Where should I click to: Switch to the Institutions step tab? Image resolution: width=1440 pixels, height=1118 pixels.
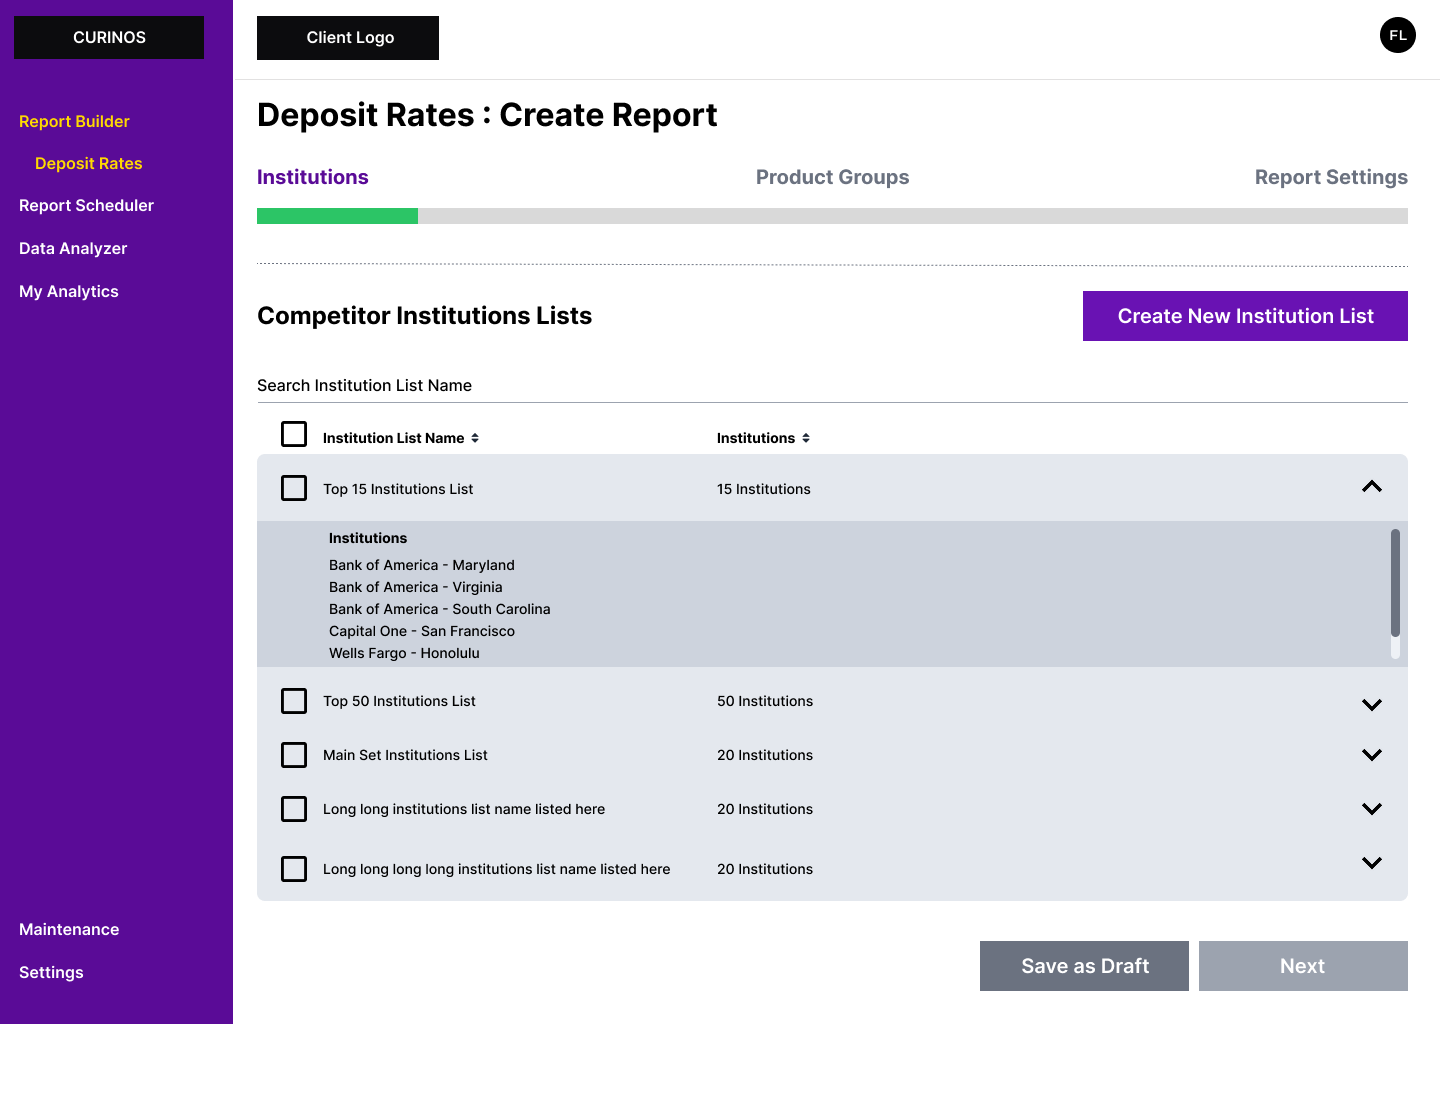[313, 177]
